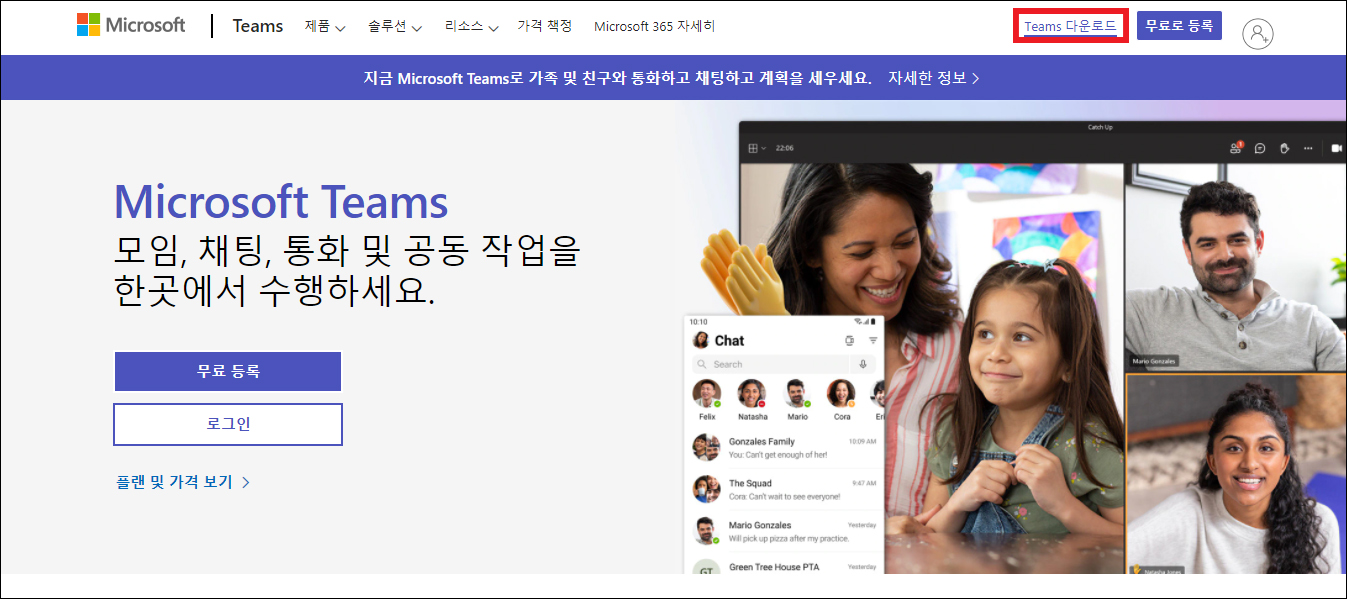Open the 가격 책정 menu item
Screen dimensions: 1347x599
click(545, 26)
